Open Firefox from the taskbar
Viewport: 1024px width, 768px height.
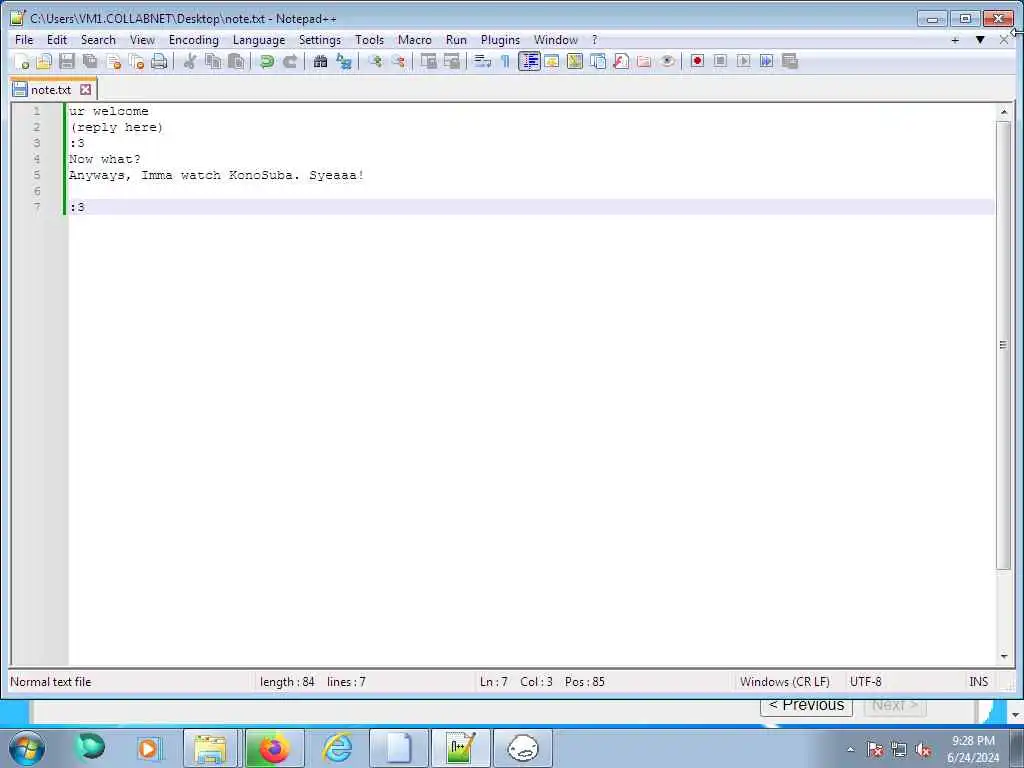(274, 748)
